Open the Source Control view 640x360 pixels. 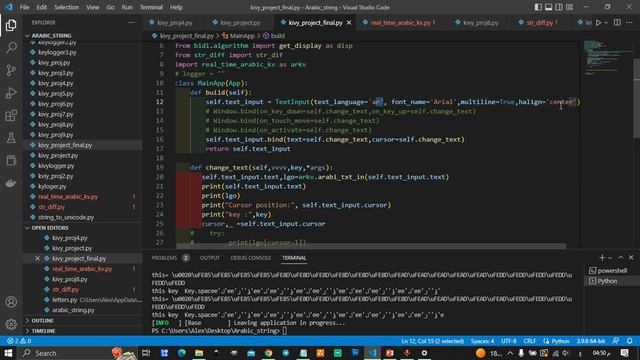11,70
